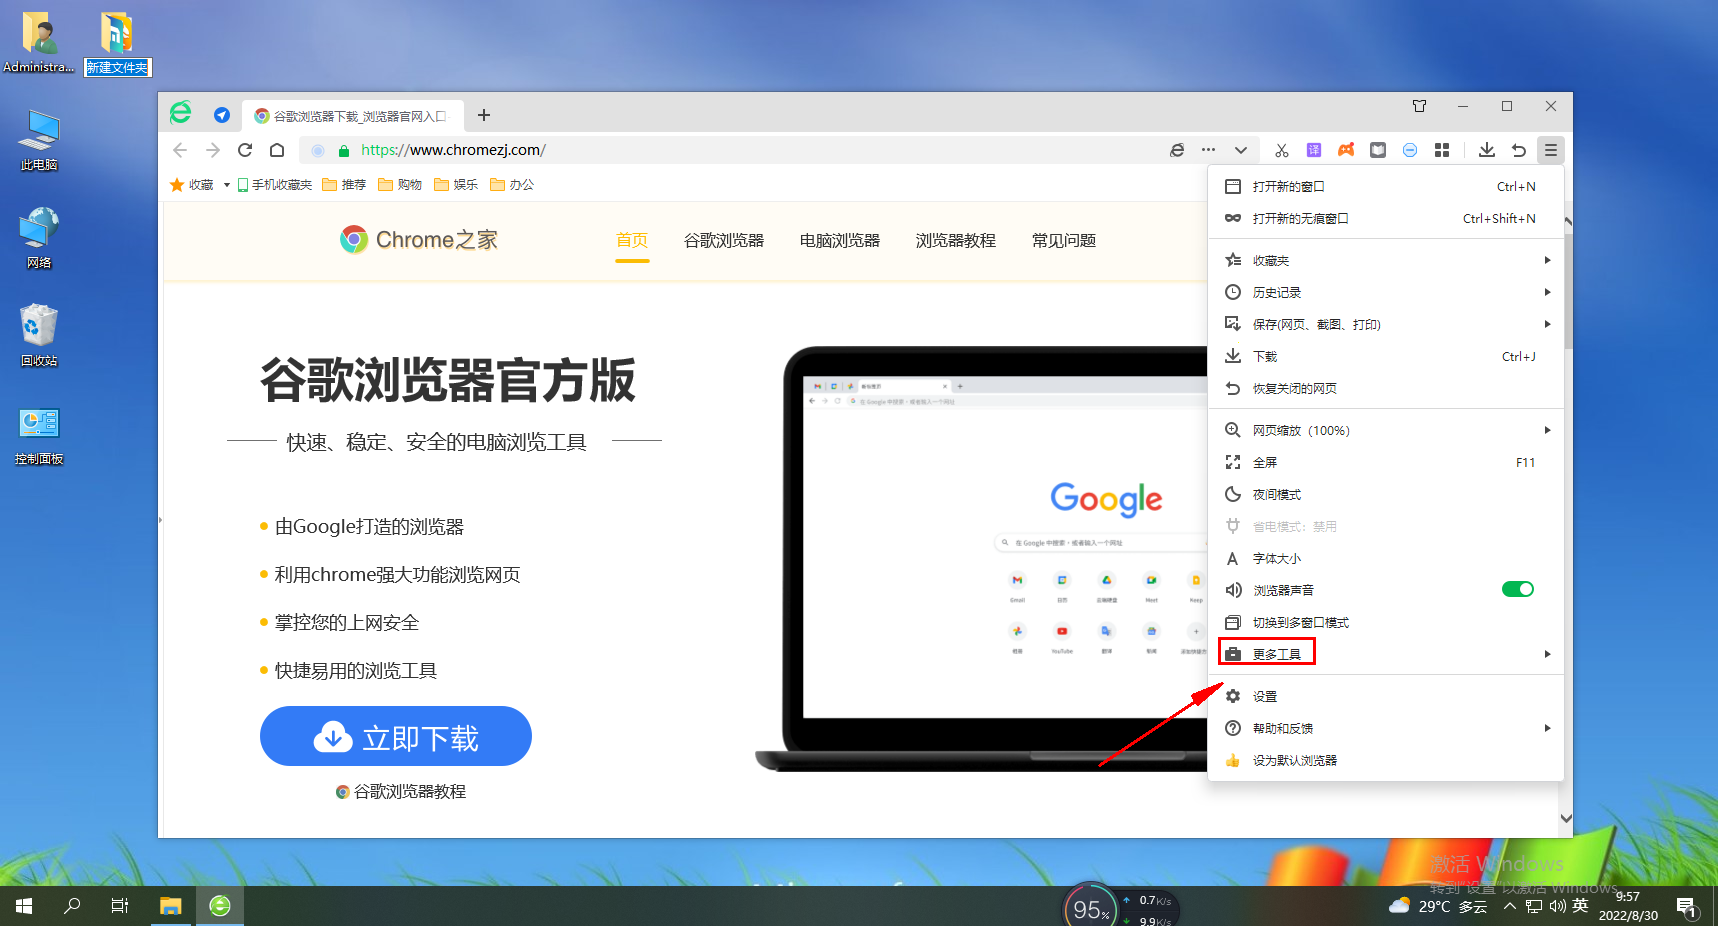1718x926 pixels.
Task: Disable the 浏览器声音 switch in the menu
Action: point(1517,589)
